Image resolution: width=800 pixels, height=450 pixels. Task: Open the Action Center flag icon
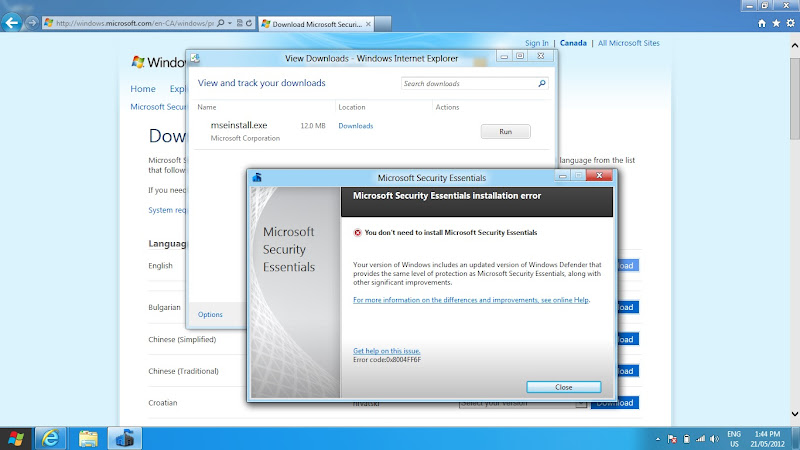(x=672, y=439)
